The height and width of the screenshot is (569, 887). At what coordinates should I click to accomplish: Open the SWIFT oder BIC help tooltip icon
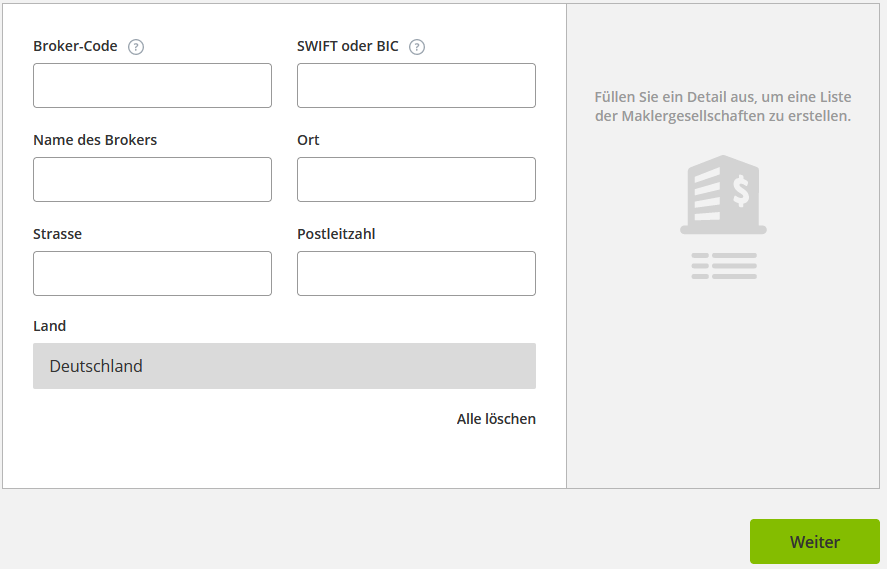click(417, 47)
